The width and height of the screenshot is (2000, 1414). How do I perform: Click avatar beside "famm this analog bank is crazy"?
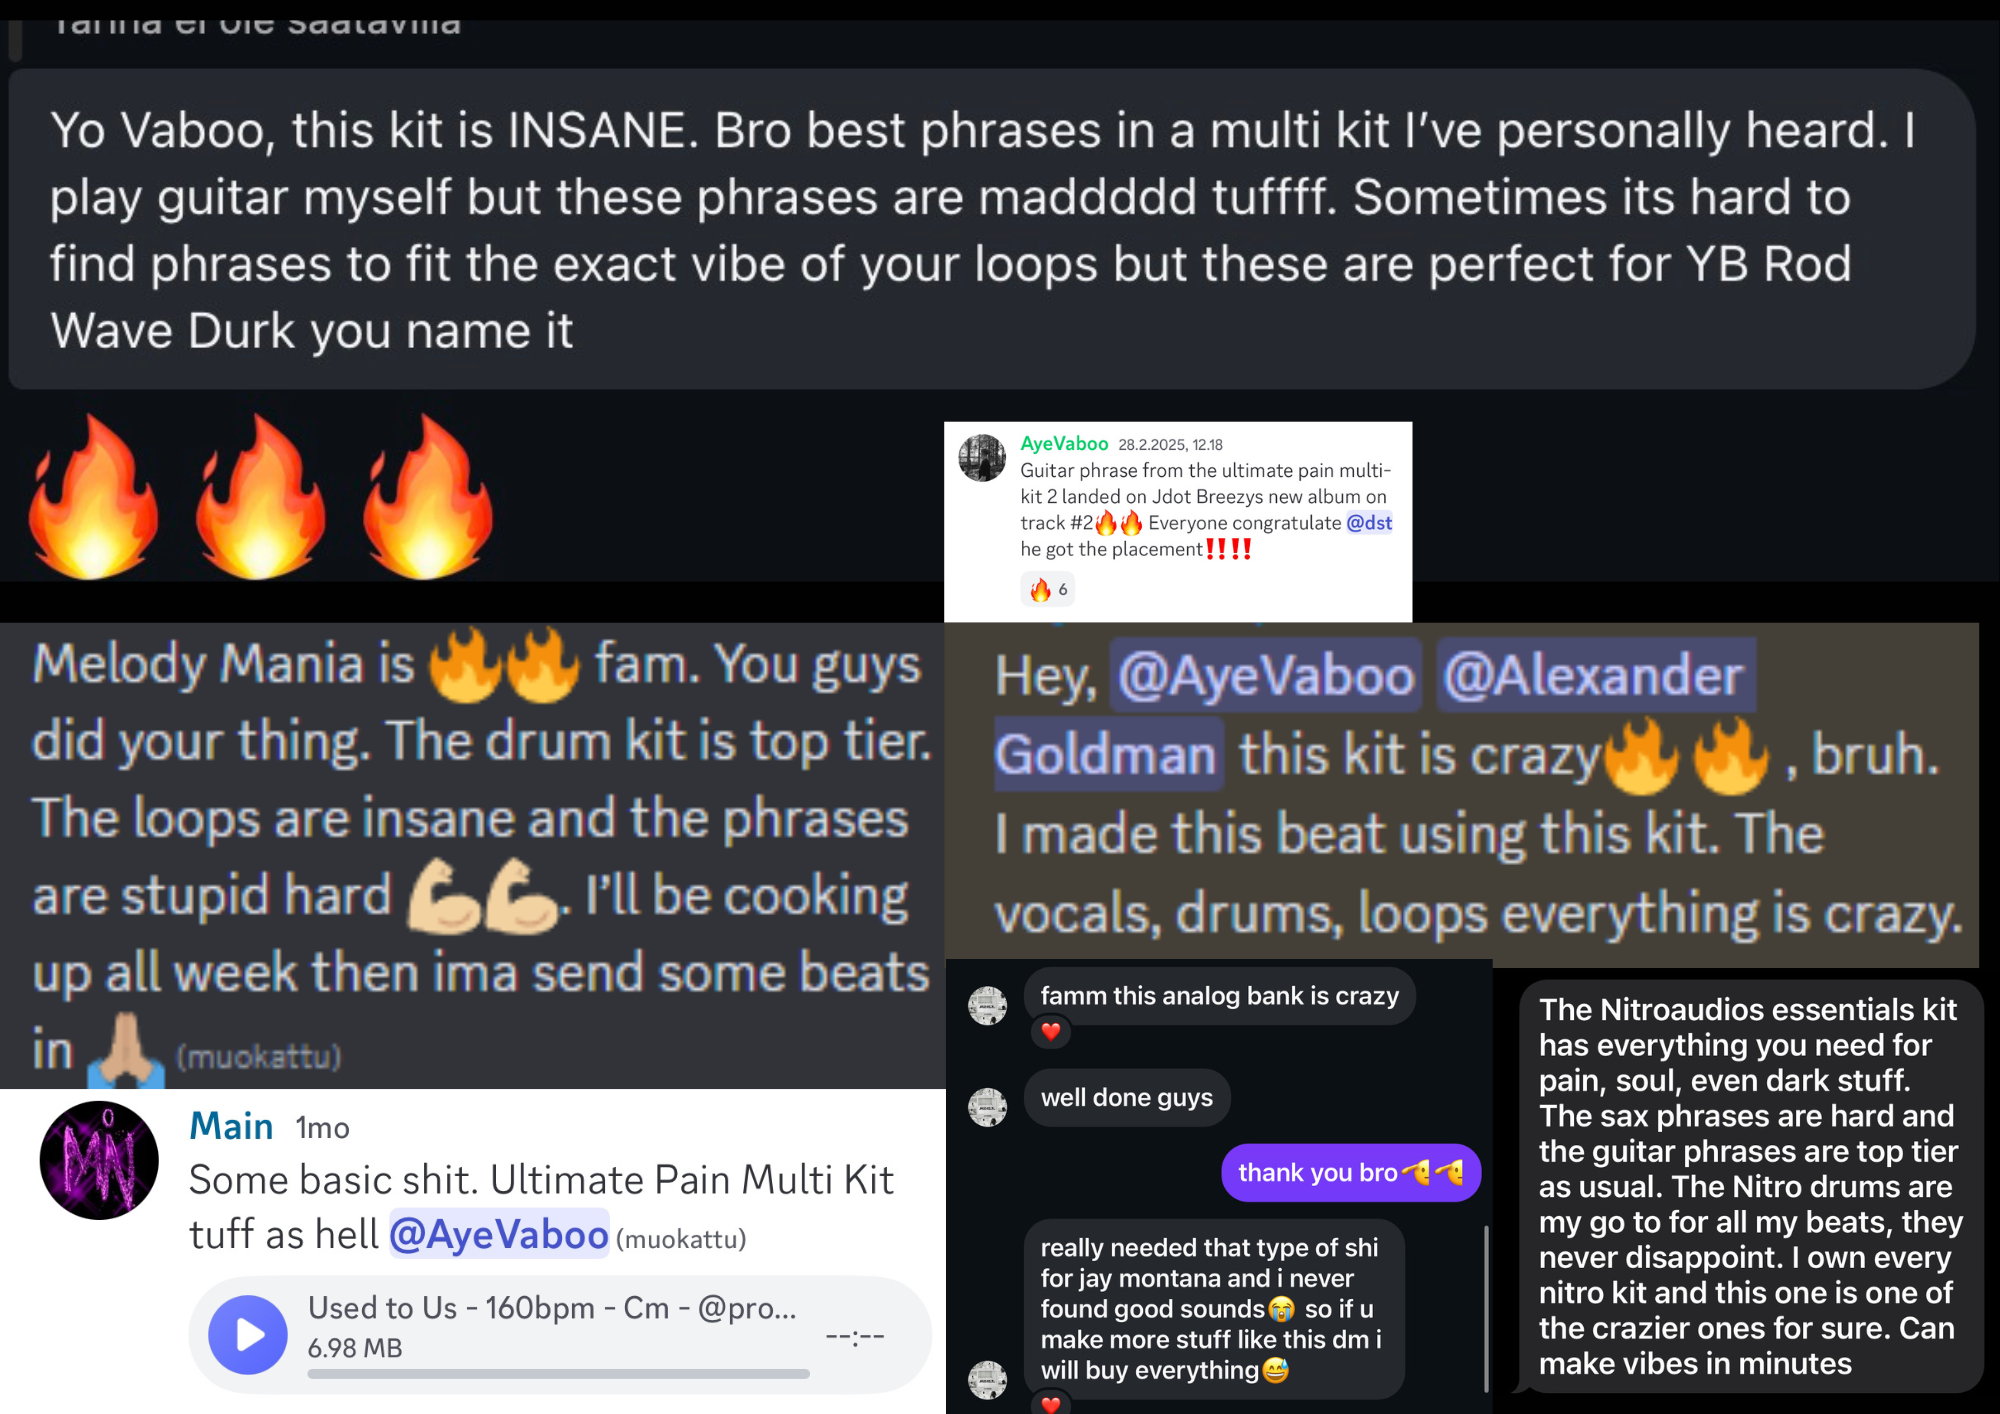click(987, 1005)
